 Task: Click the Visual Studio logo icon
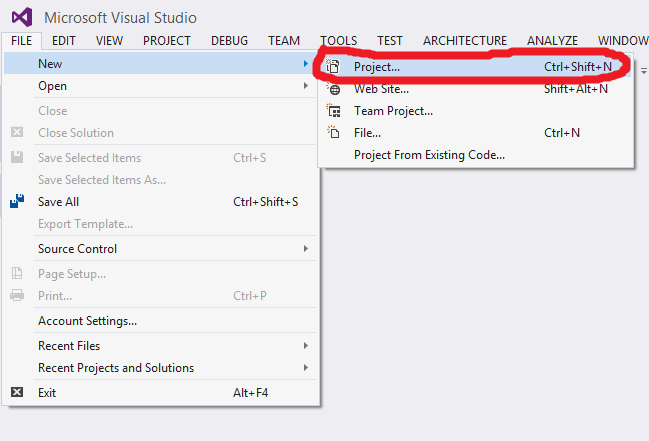(22, 17)
